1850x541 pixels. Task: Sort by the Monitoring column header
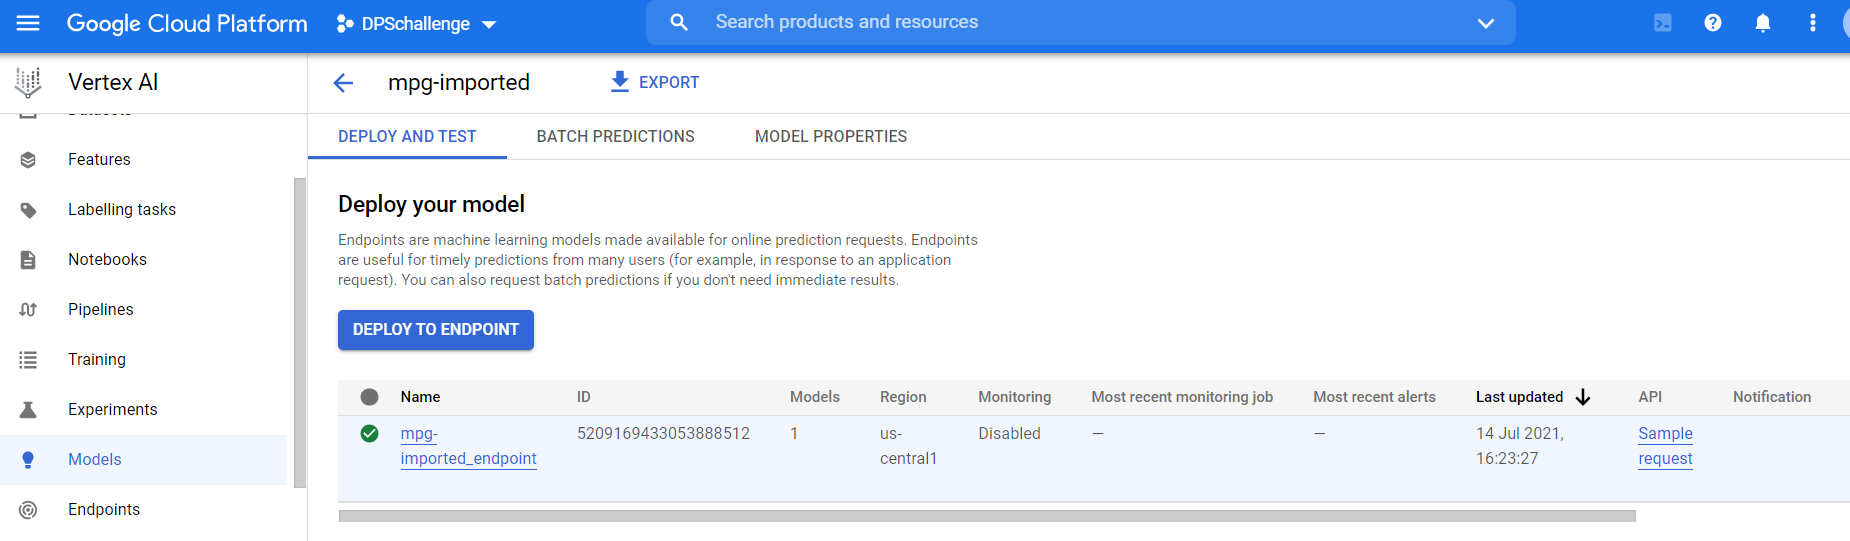[1015, 397]
